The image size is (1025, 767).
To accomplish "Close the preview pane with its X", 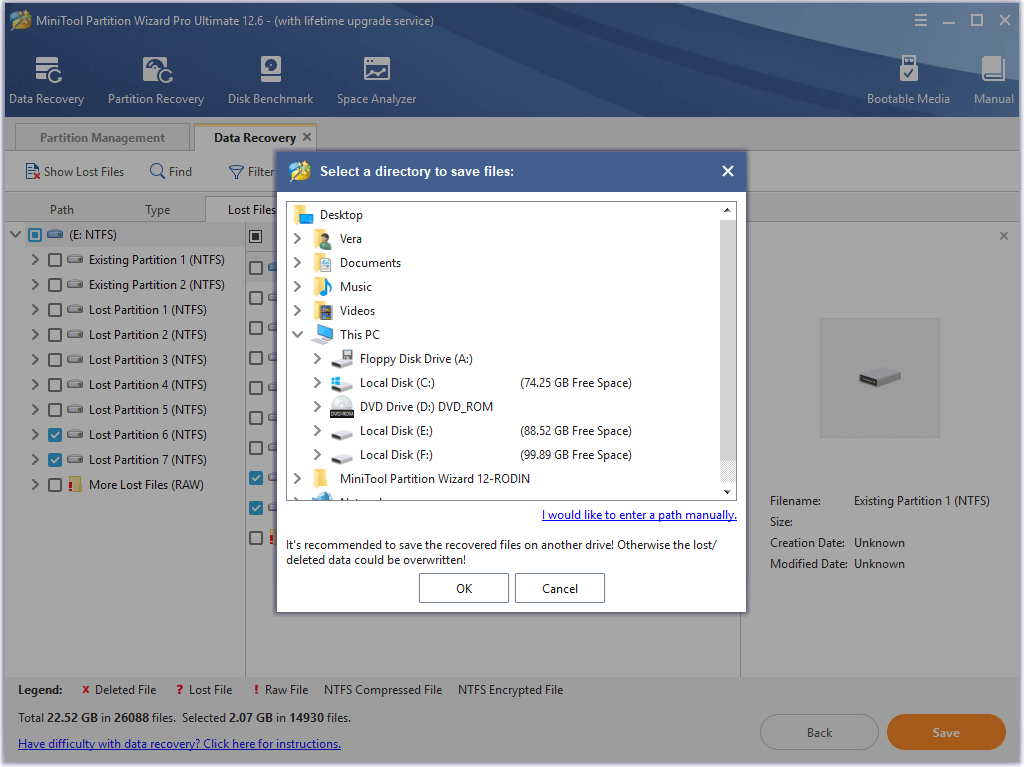I will [x=1003, y=236].
